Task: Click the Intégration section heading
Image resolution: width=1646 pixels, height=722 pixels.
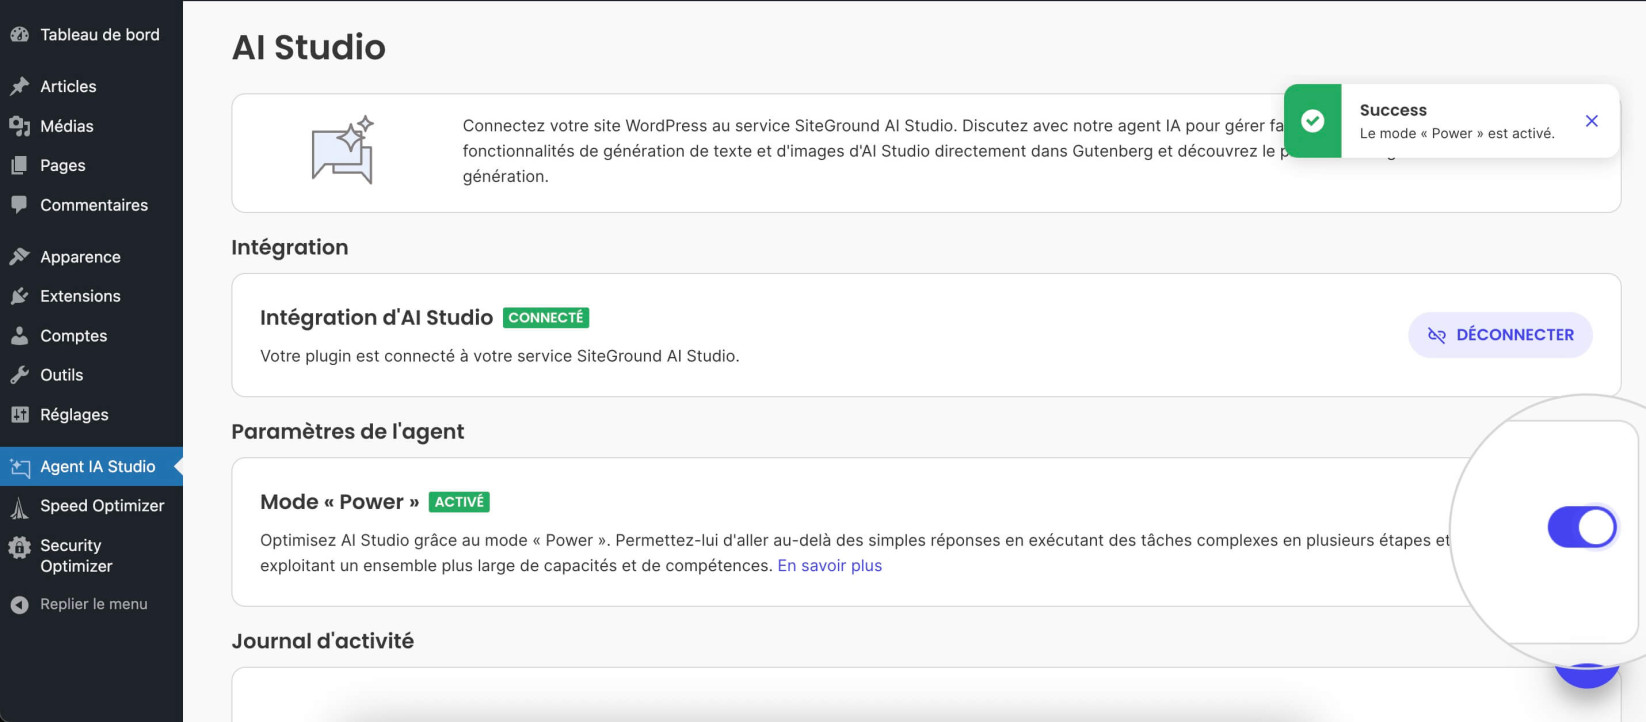Action: [x=290, y=247]
